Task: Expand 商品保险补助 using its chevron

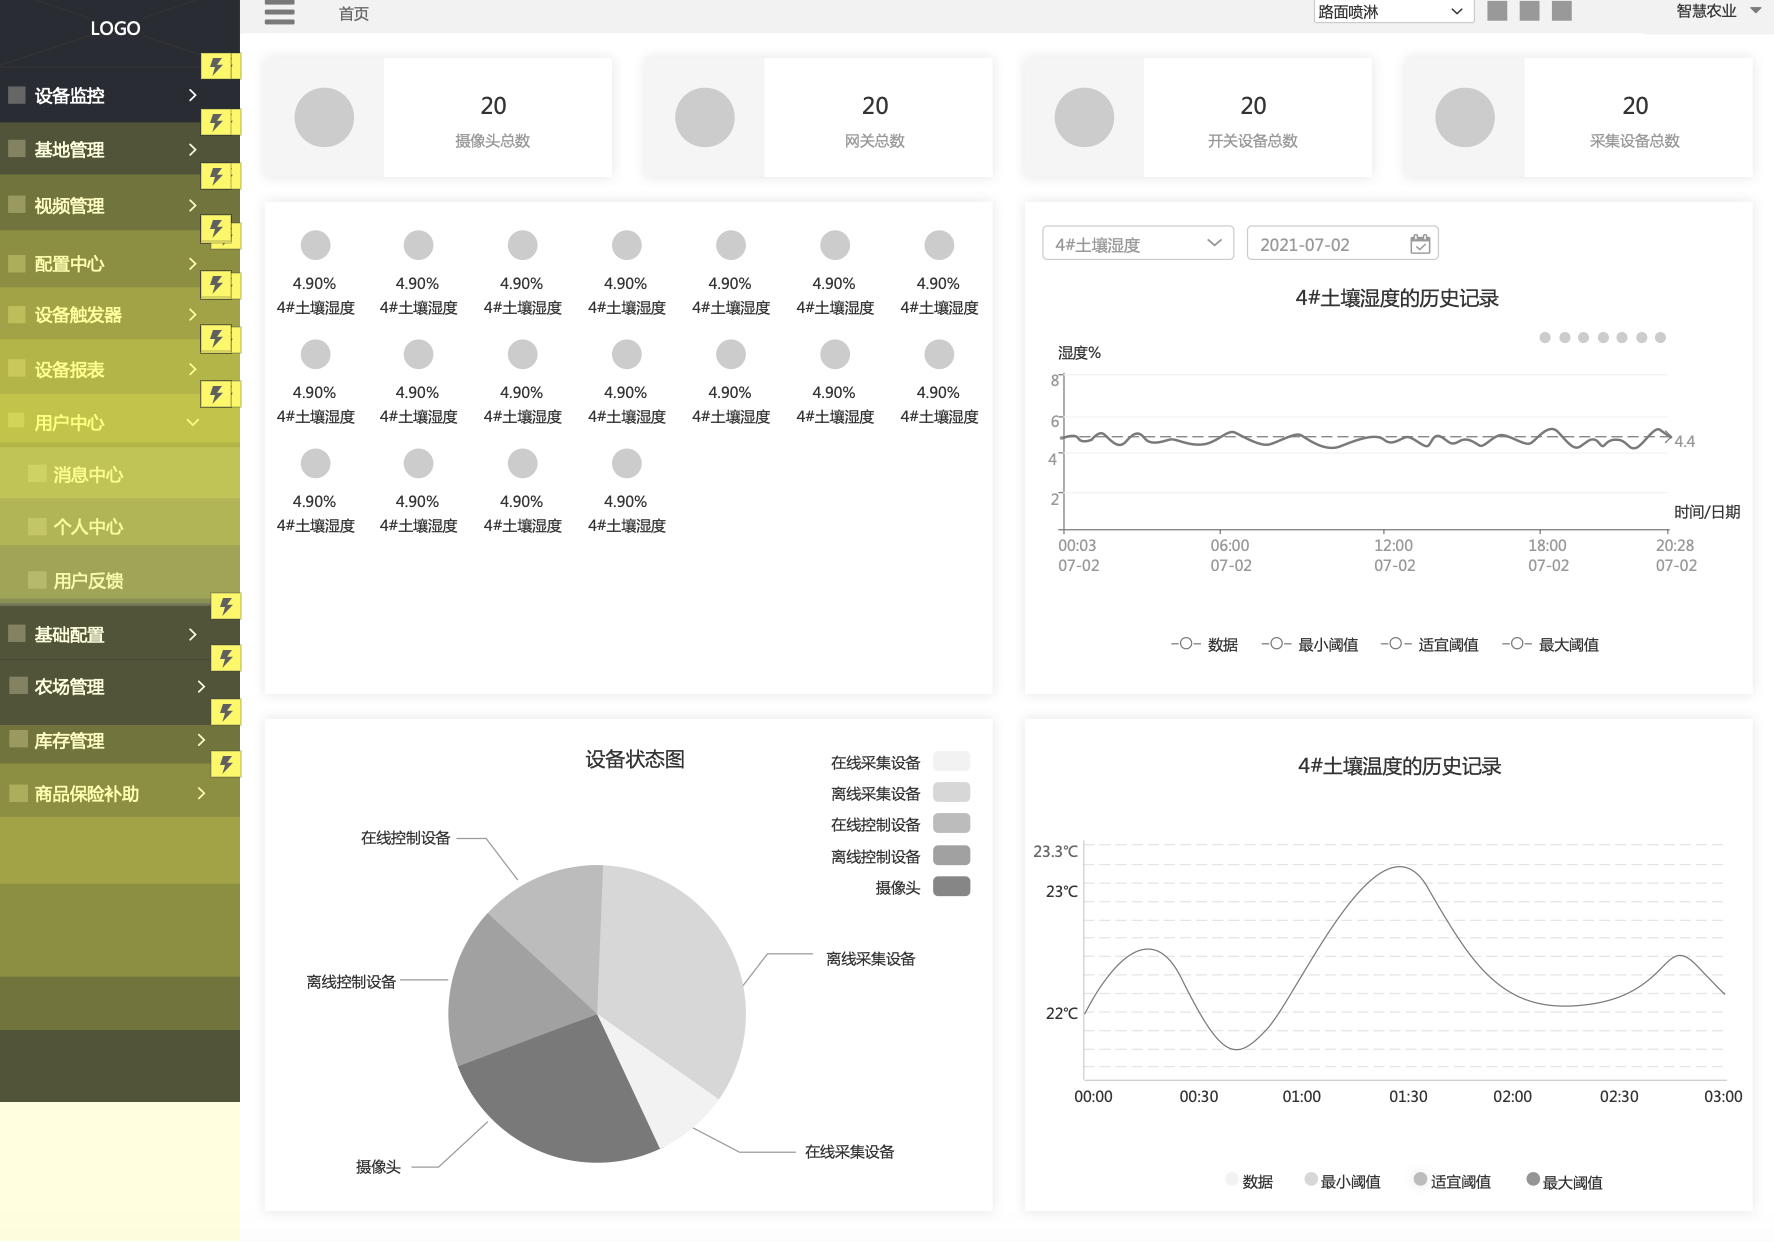Action: point(201,793)
